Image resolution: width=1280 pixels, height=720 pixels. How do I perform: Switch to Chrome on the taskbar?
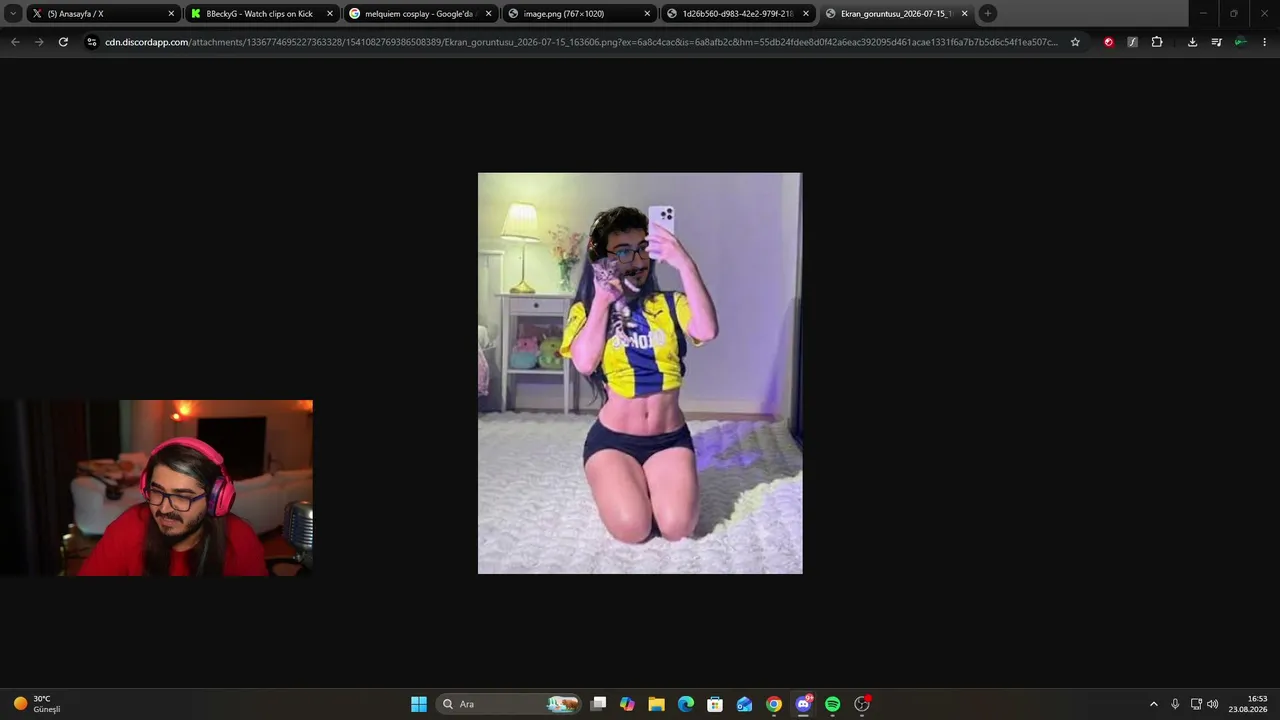click(774, 704)
